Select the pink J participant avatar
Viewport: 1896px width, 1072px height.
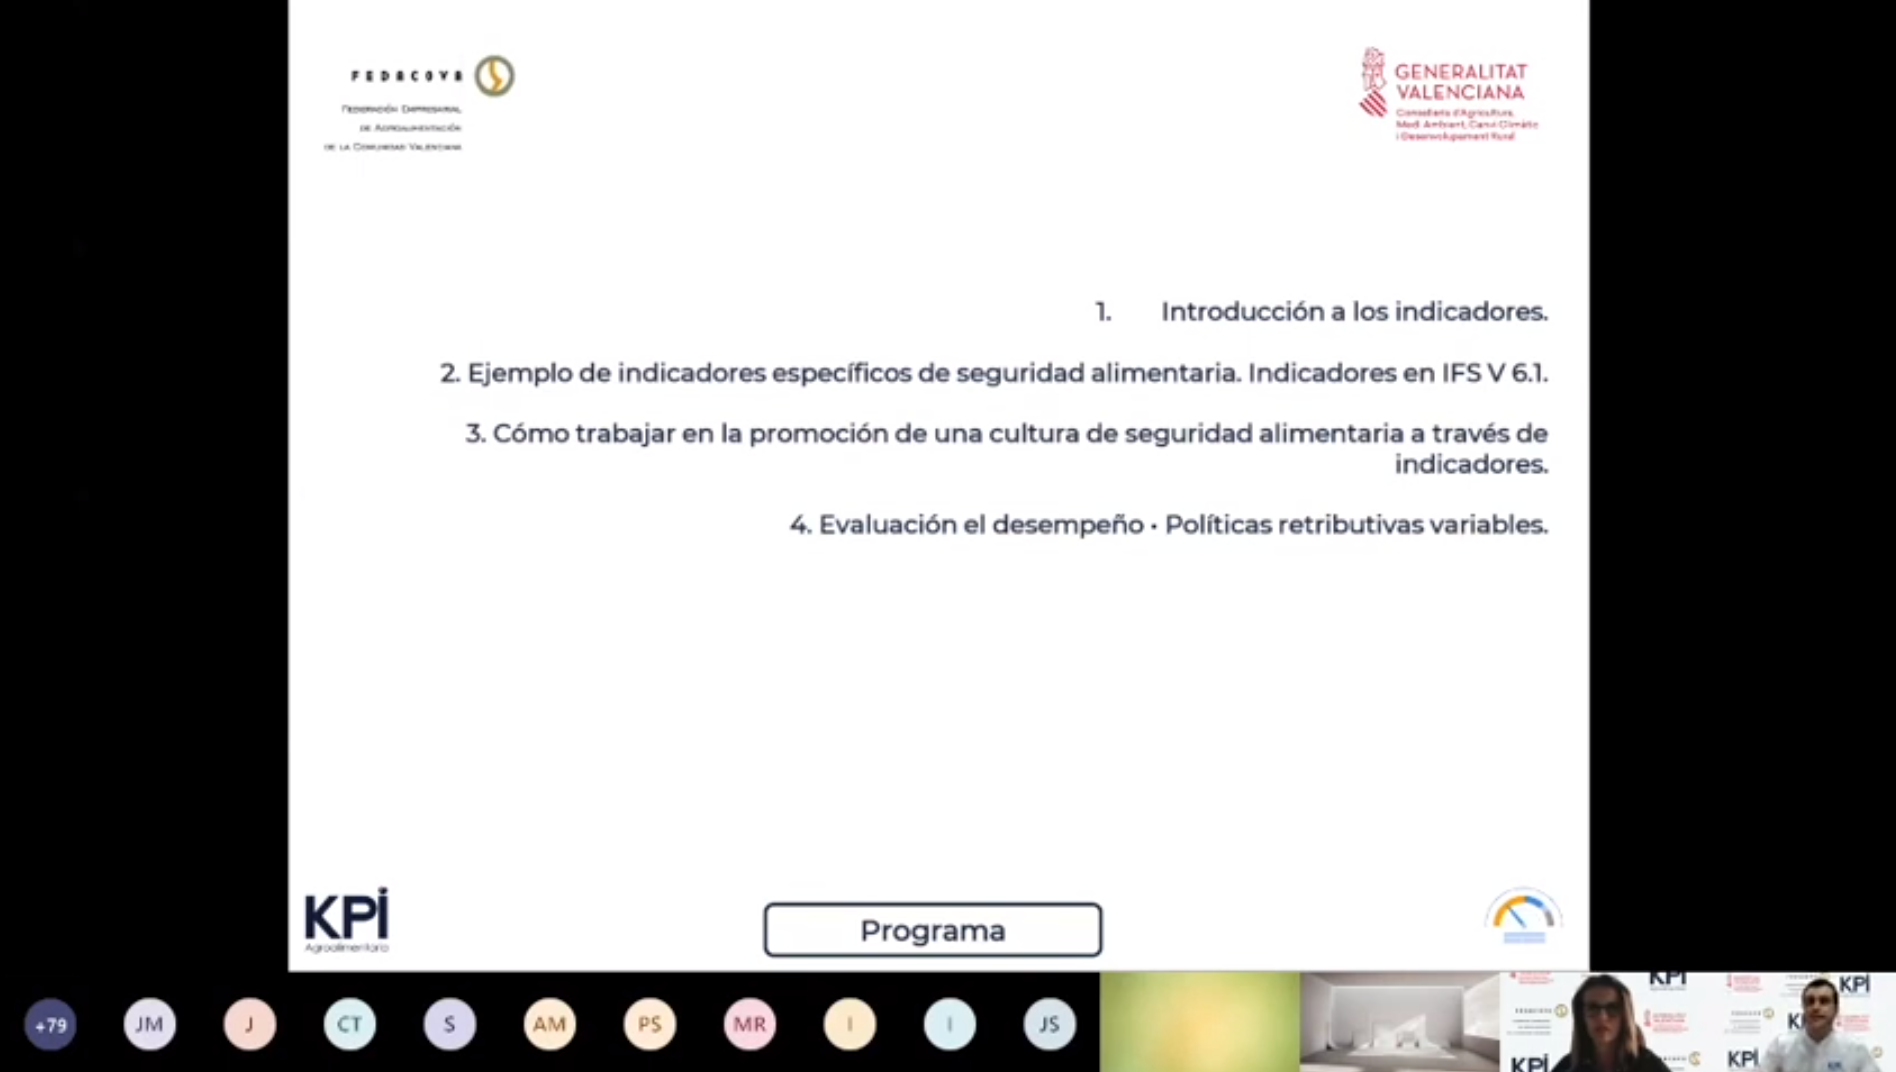tap(250, 1024)
